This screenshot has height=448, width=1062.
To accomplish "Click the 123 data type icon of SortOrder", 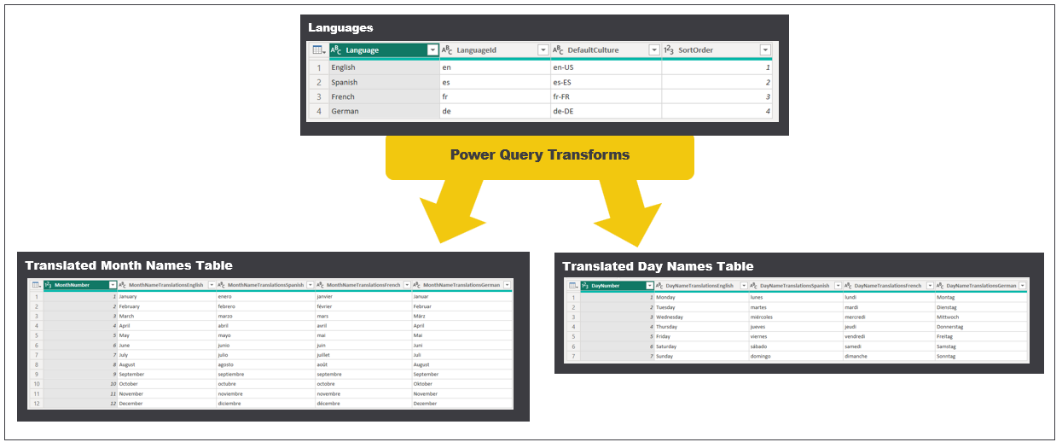I will pos(668,50).
